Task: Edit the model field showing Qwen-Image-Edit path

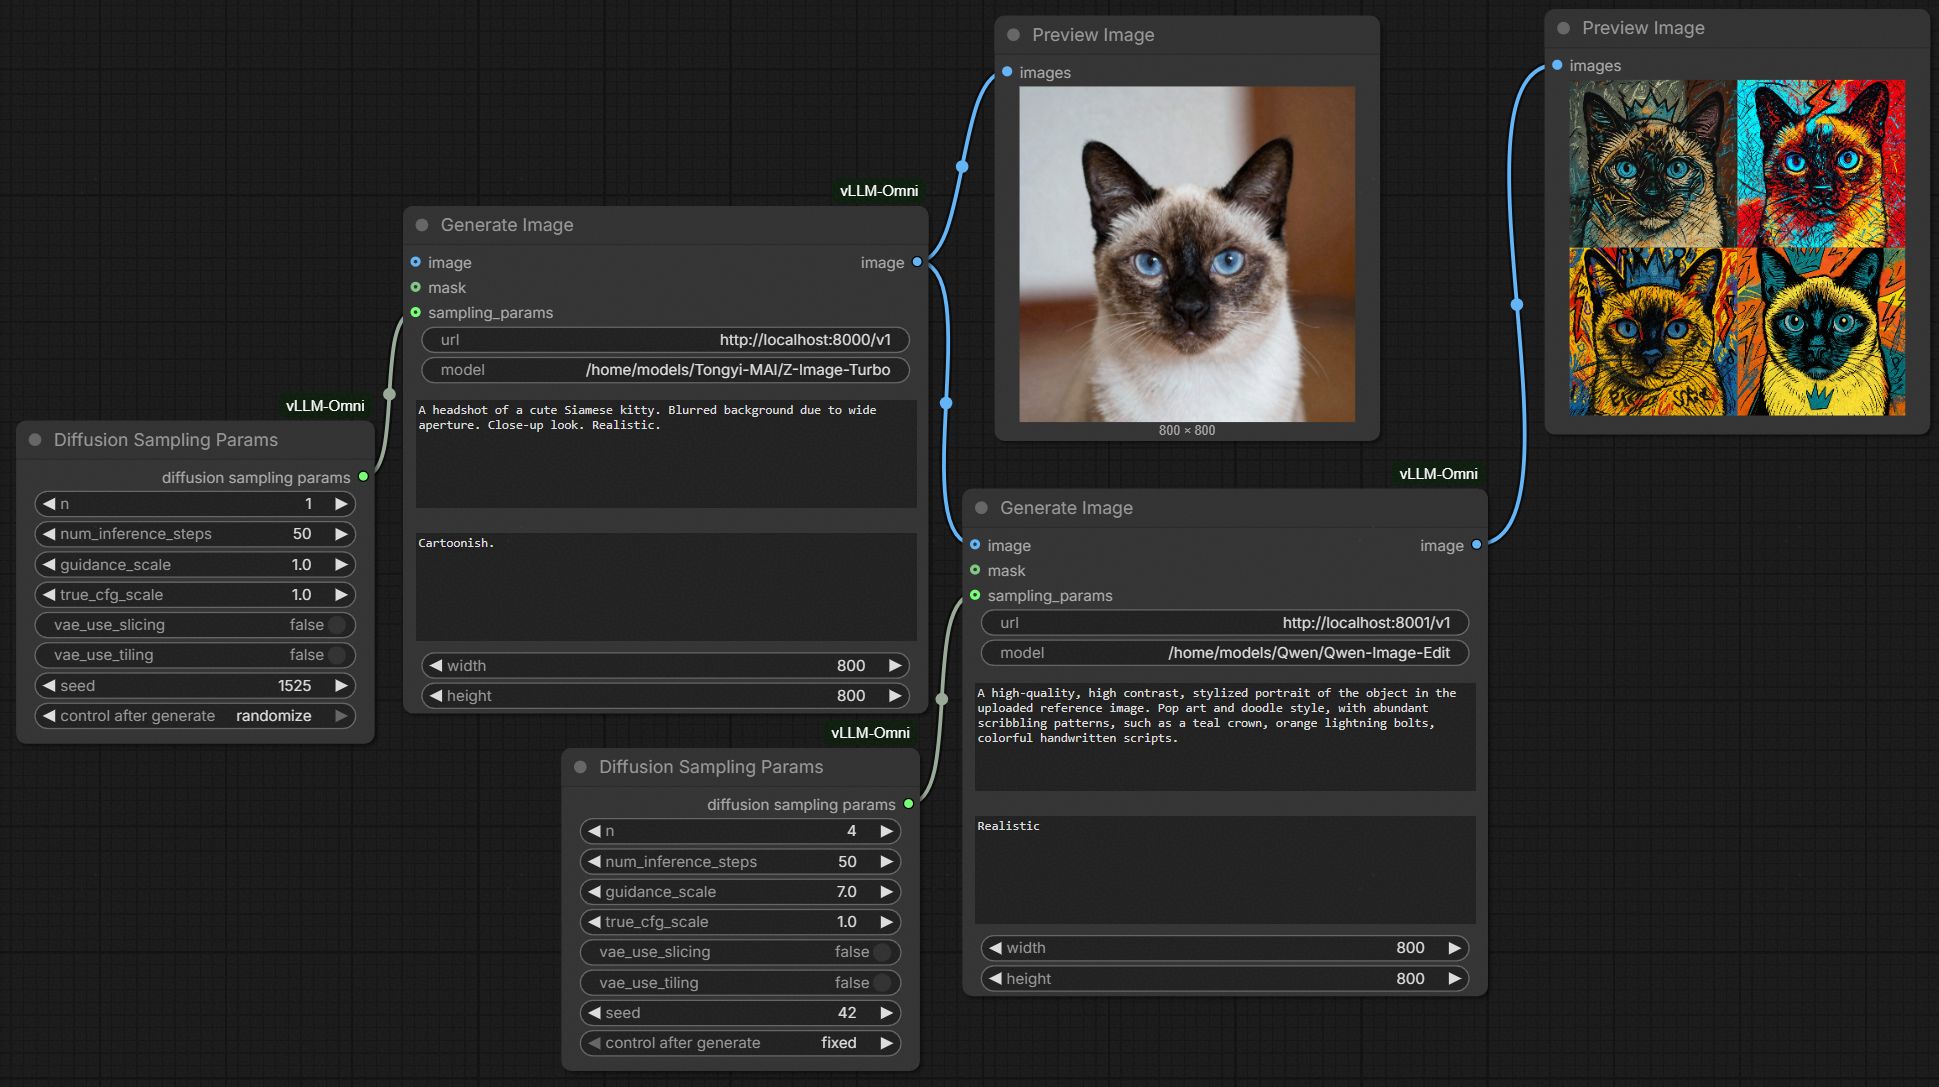Action: point(1225,653)
